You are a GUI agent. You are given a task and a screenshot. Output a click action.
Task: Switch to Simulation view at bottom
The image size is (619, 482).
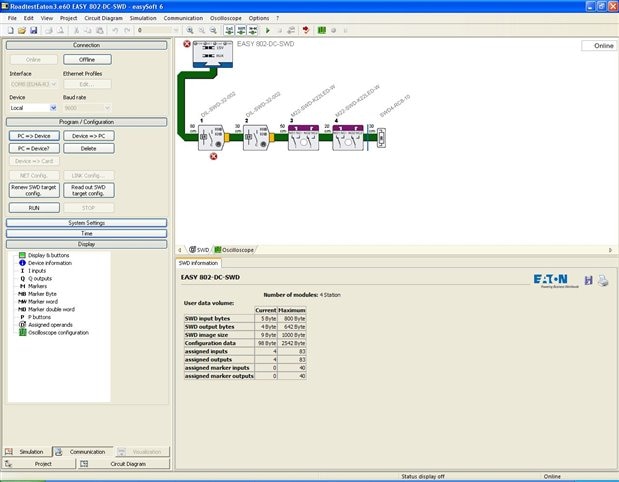point(31,452)
